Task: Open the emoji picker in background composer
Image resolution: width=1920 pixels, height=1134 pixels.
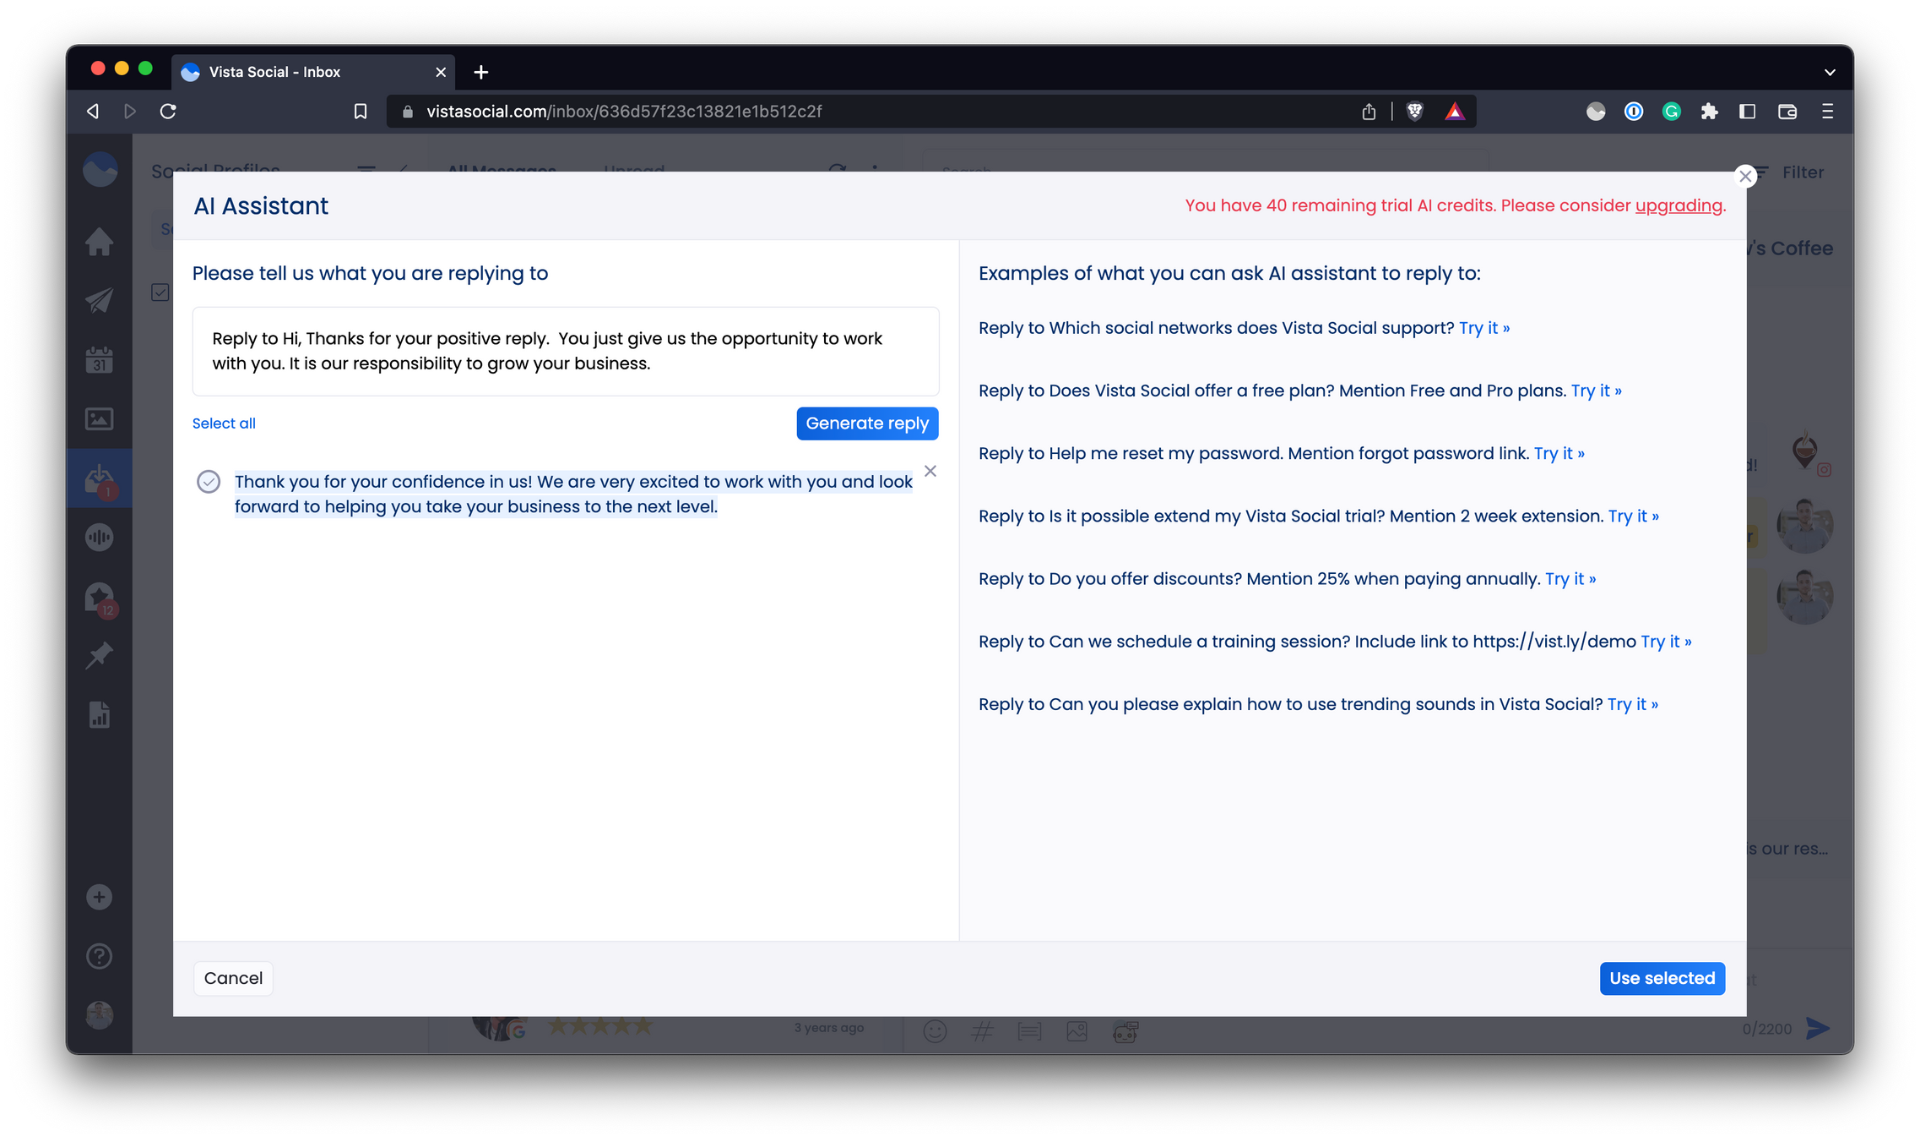Action: coord(934,1031)
